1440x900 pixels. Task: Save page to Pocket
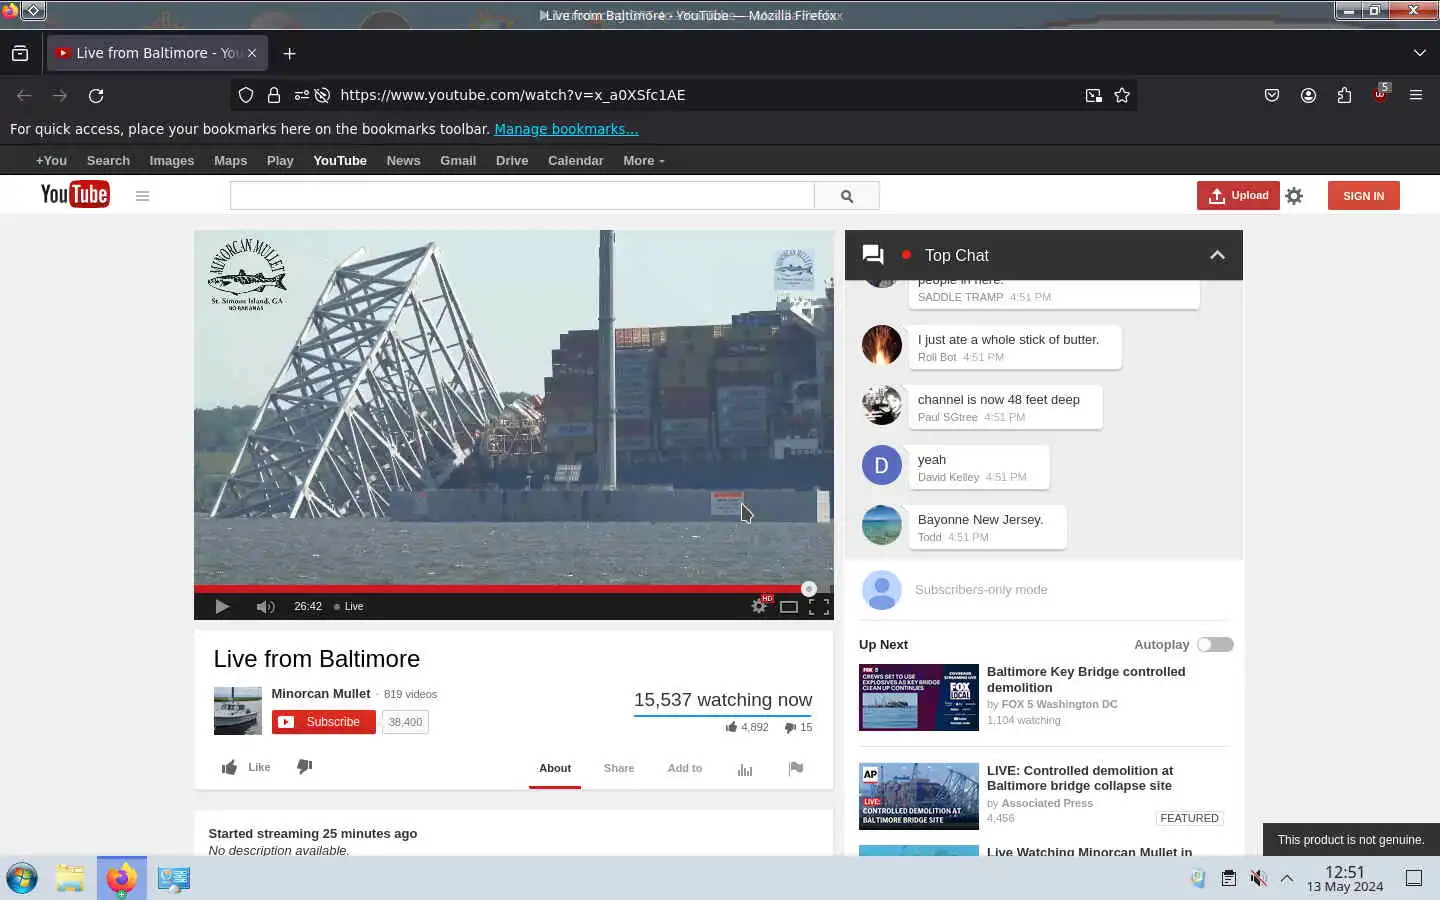tap(1272, 95)
